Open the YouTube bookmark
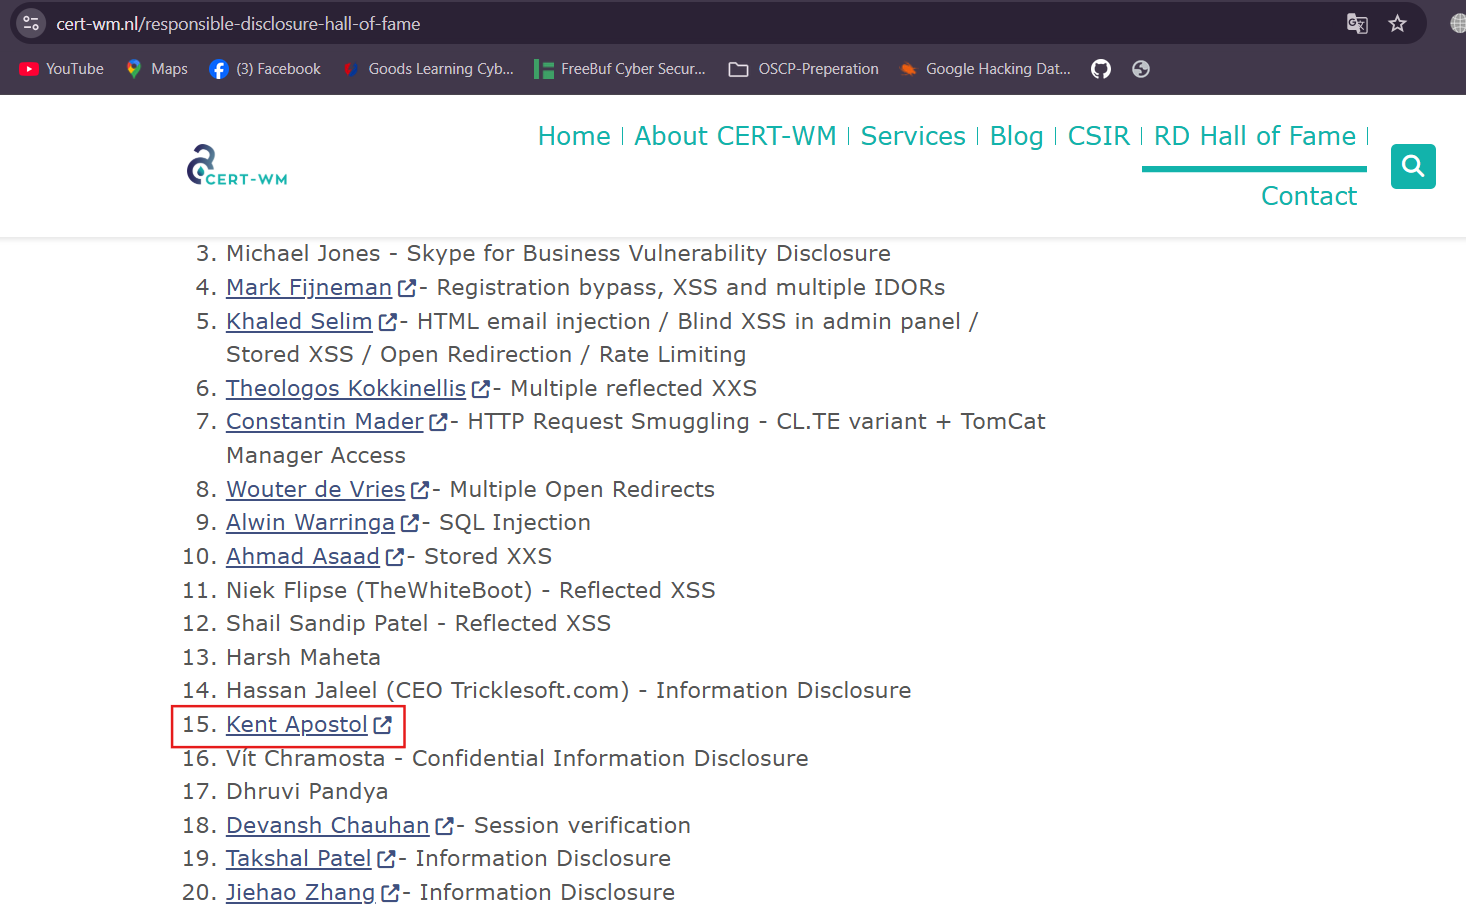This screenshot has height=923, width=1466. 61,69
